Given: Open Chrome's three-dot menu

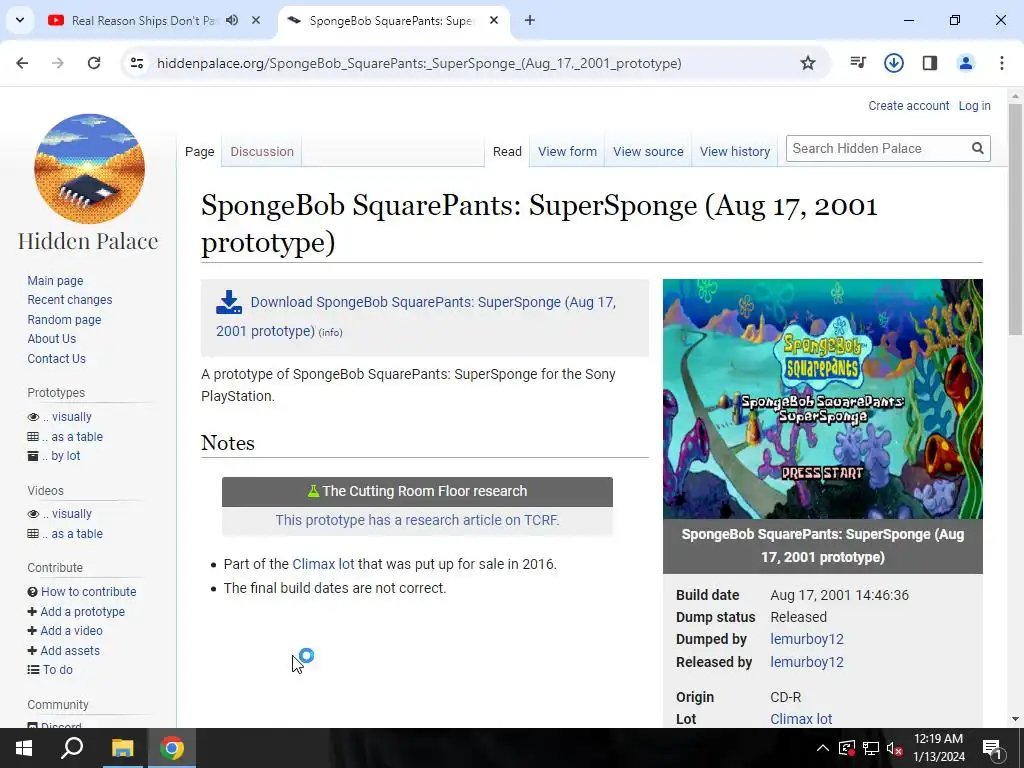Looking at the screenshot, I should pos(1002,63).
